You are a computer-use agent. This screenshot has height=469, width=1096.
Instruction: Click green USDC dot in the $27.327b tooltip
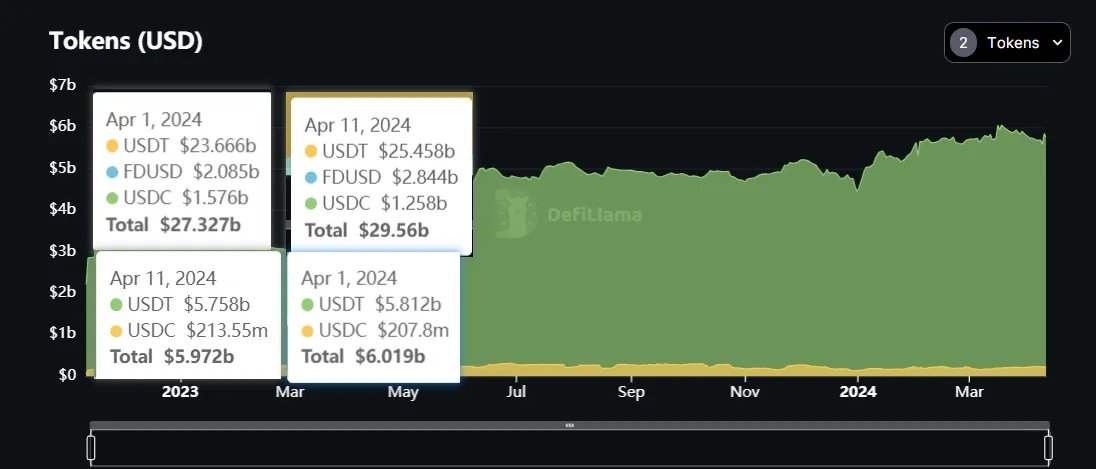[x=114, y=197]
